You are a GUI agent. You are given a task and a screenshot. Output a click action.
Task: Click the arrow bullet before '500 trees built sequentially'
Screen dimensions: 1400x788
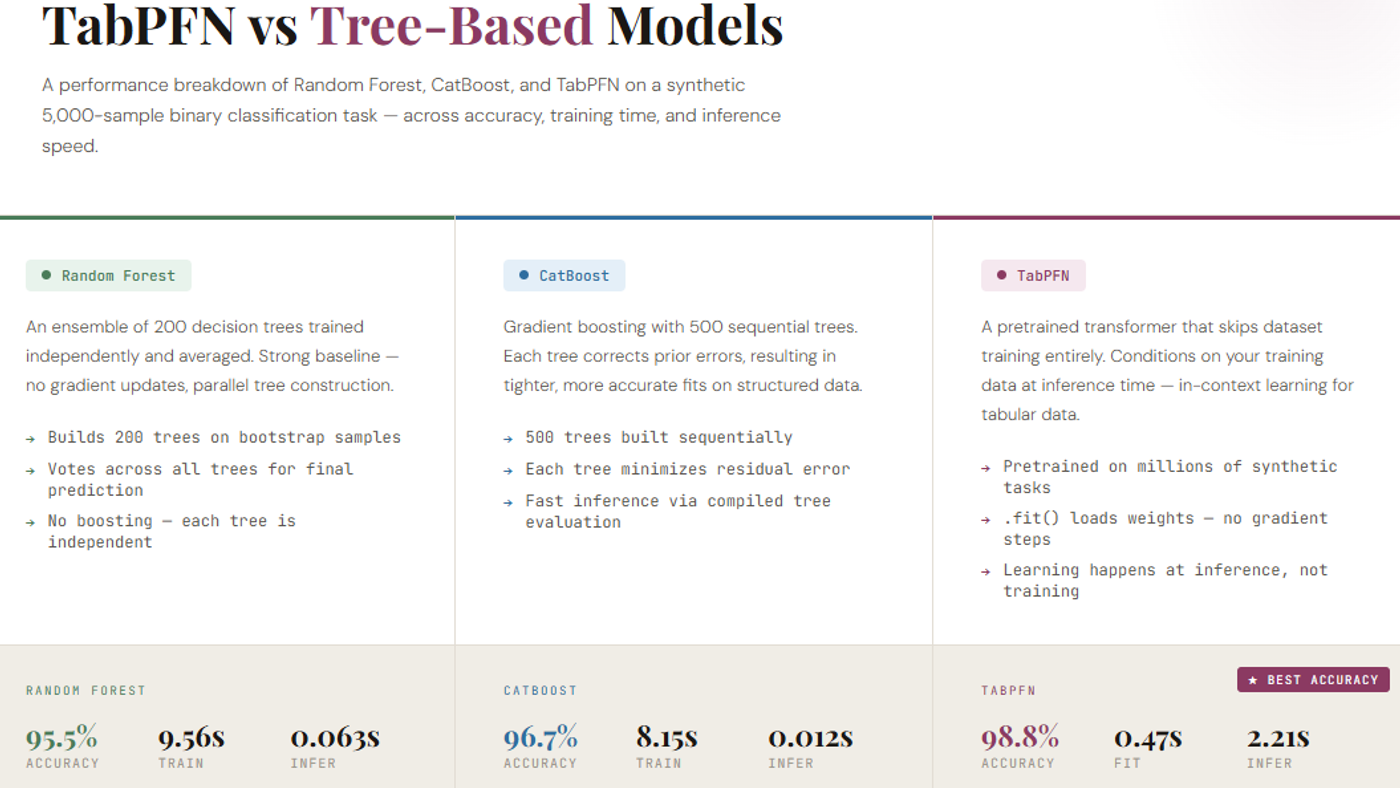coord(510,438)
